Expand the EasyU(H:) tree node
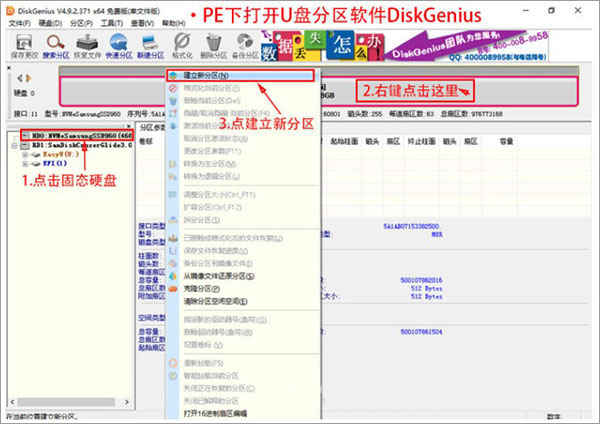 point(25,155)
